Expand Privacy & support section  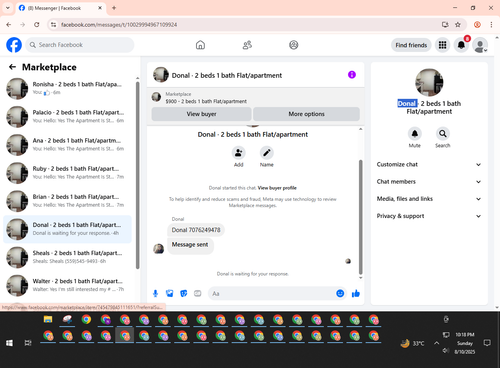(x=429, y=216)
